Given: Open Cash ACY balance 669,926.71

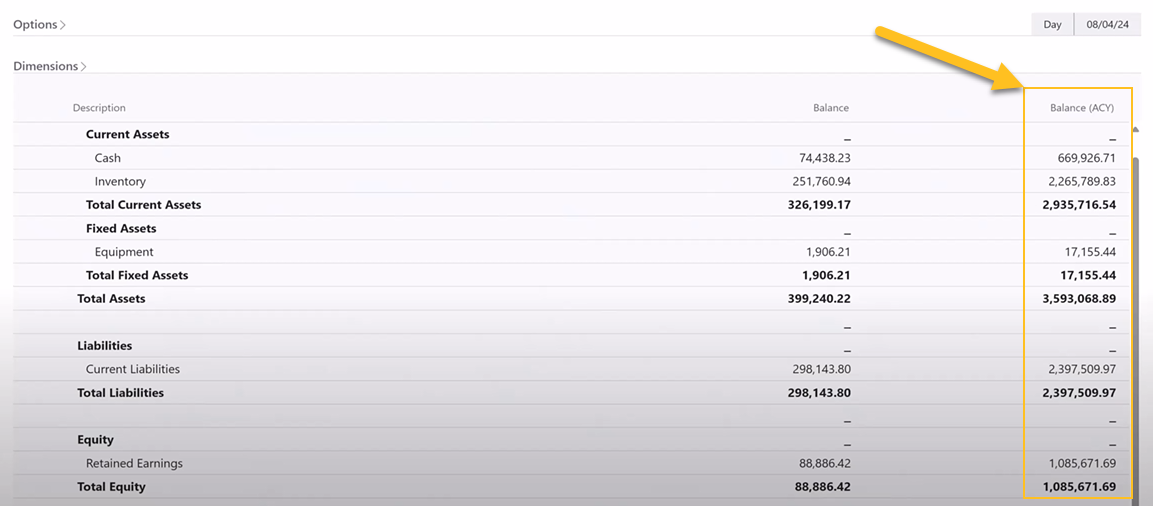Looking at the screenshot, I should tap(1085, 158).
